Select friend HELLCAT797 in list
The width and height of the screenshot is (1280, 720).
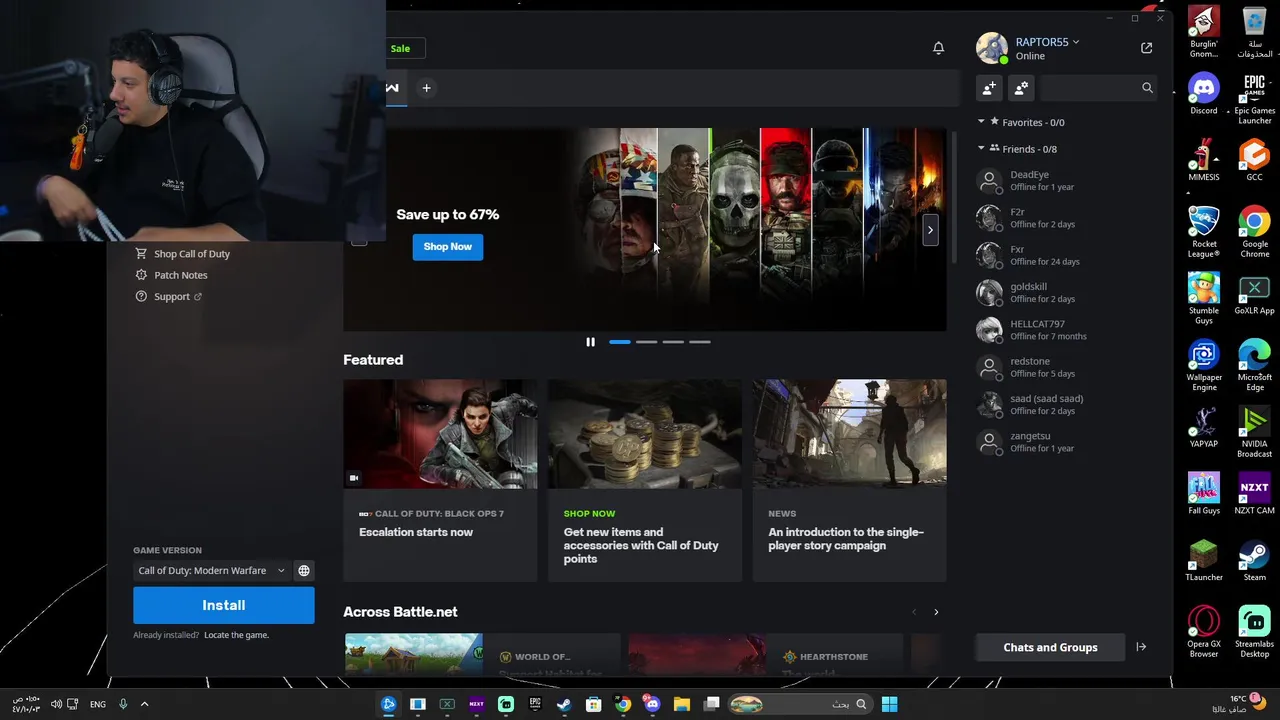[x=1065, y=330]
